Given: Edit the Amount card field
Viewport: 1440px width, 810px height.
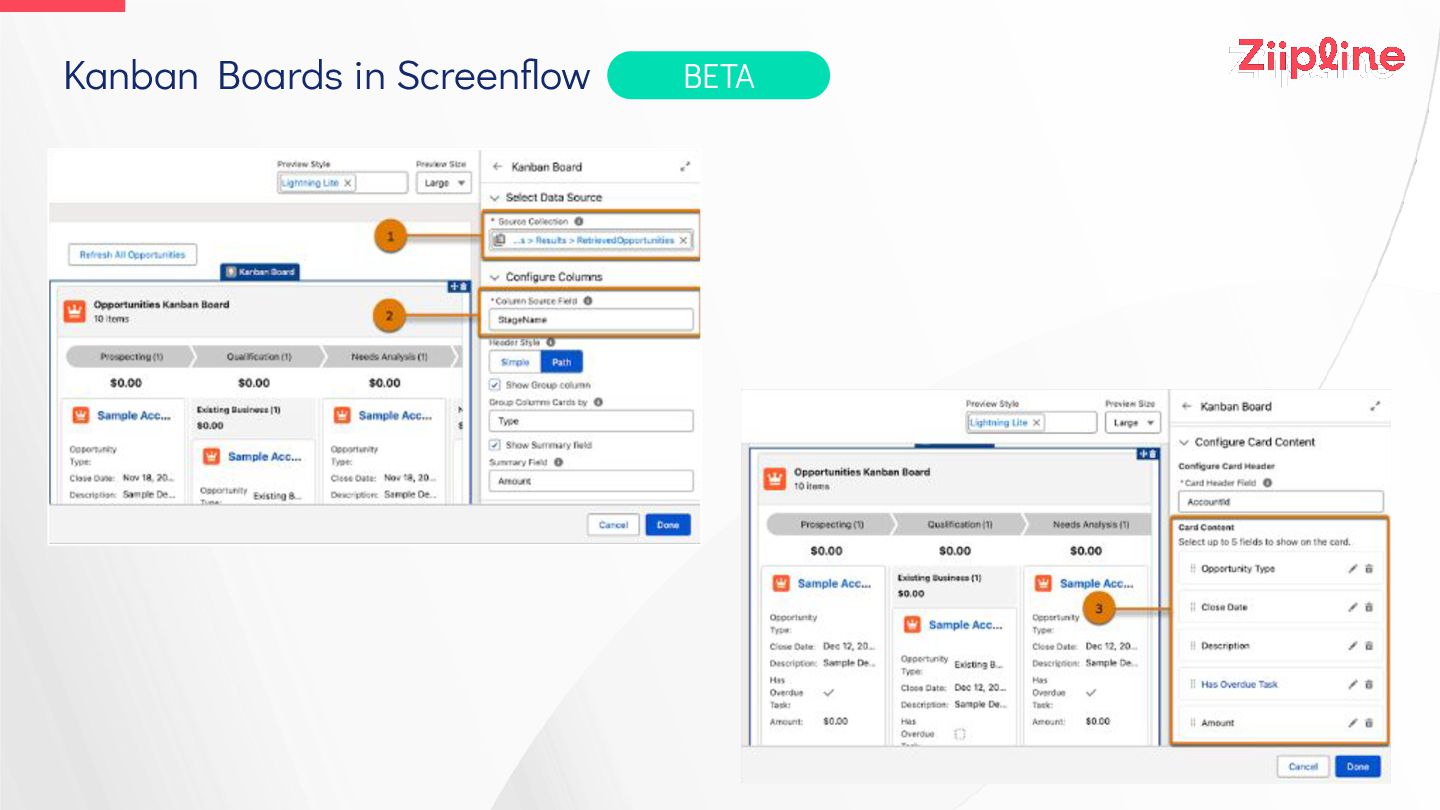Looking at the screenshot, I should click(1353, 723).
